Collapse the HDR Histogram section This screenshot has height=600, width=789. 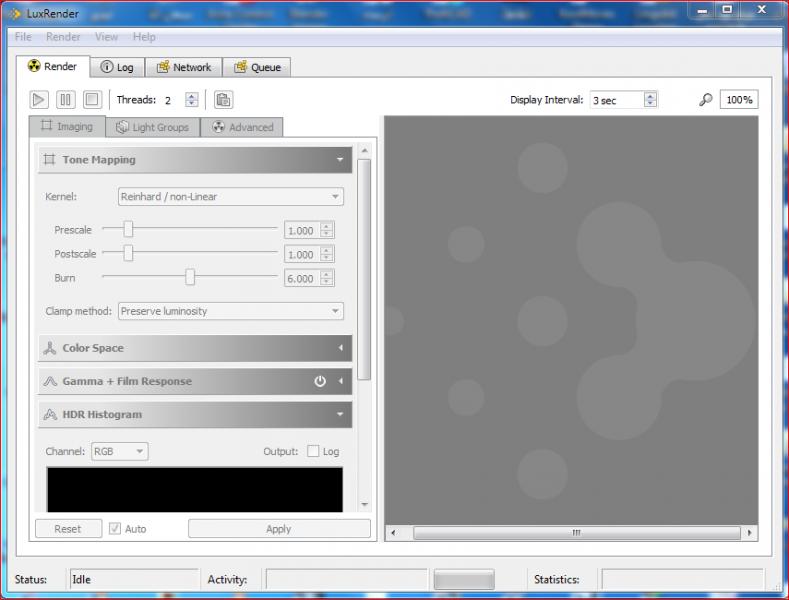tap(340, 415)
